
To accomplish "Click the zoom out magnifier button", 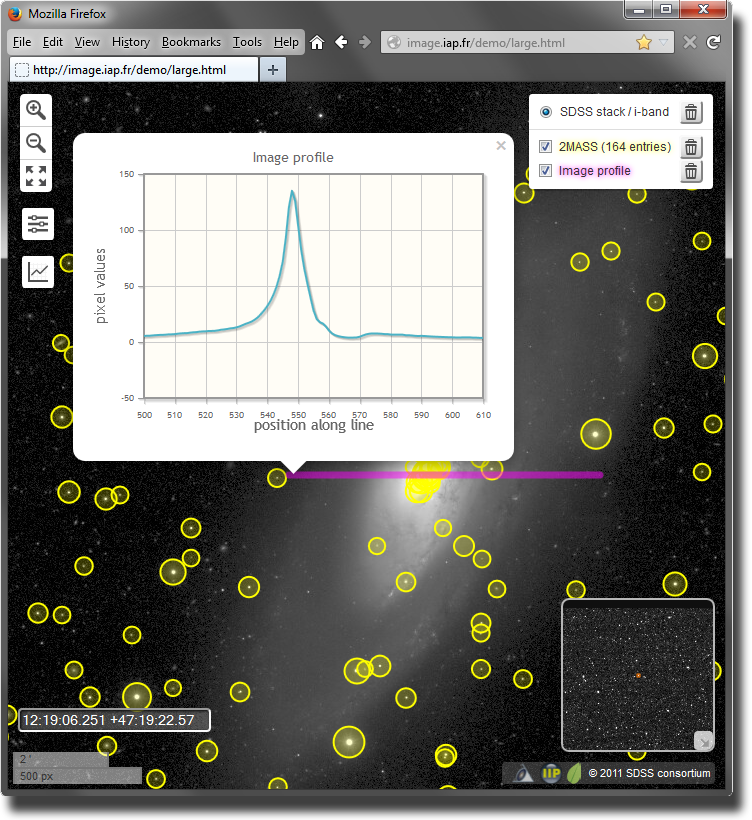I will (36, 143).
